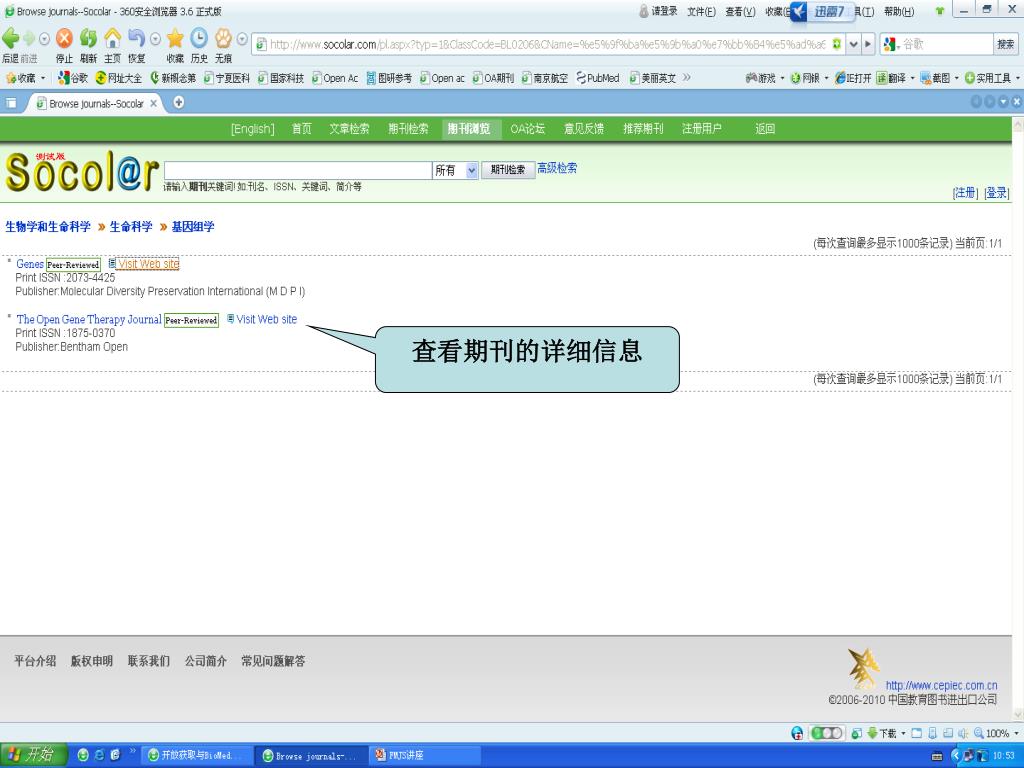Open the home page via the 主页 house icon
This screenshot has width=1024, height=768.
pos(113,38)
